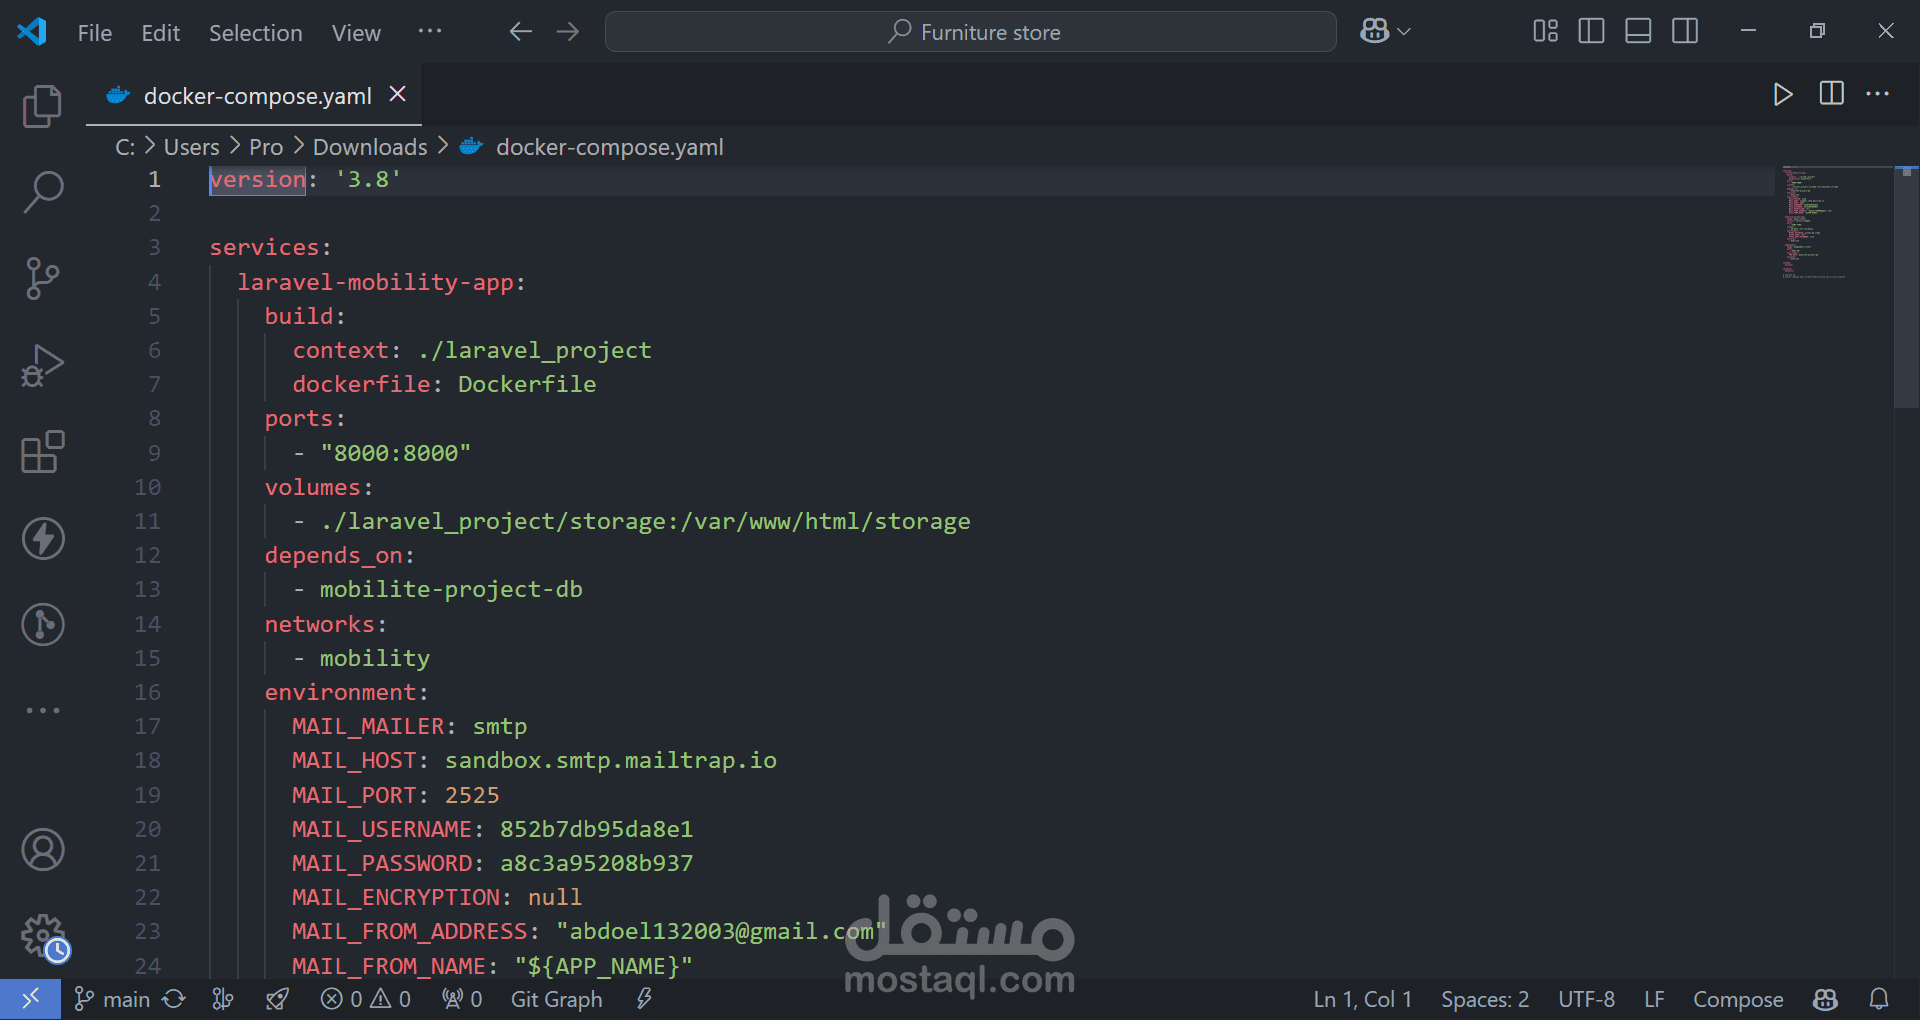Switch the main git branch
The image size is (1920, 1020).
pyautogui.click(x=112, y=999)
